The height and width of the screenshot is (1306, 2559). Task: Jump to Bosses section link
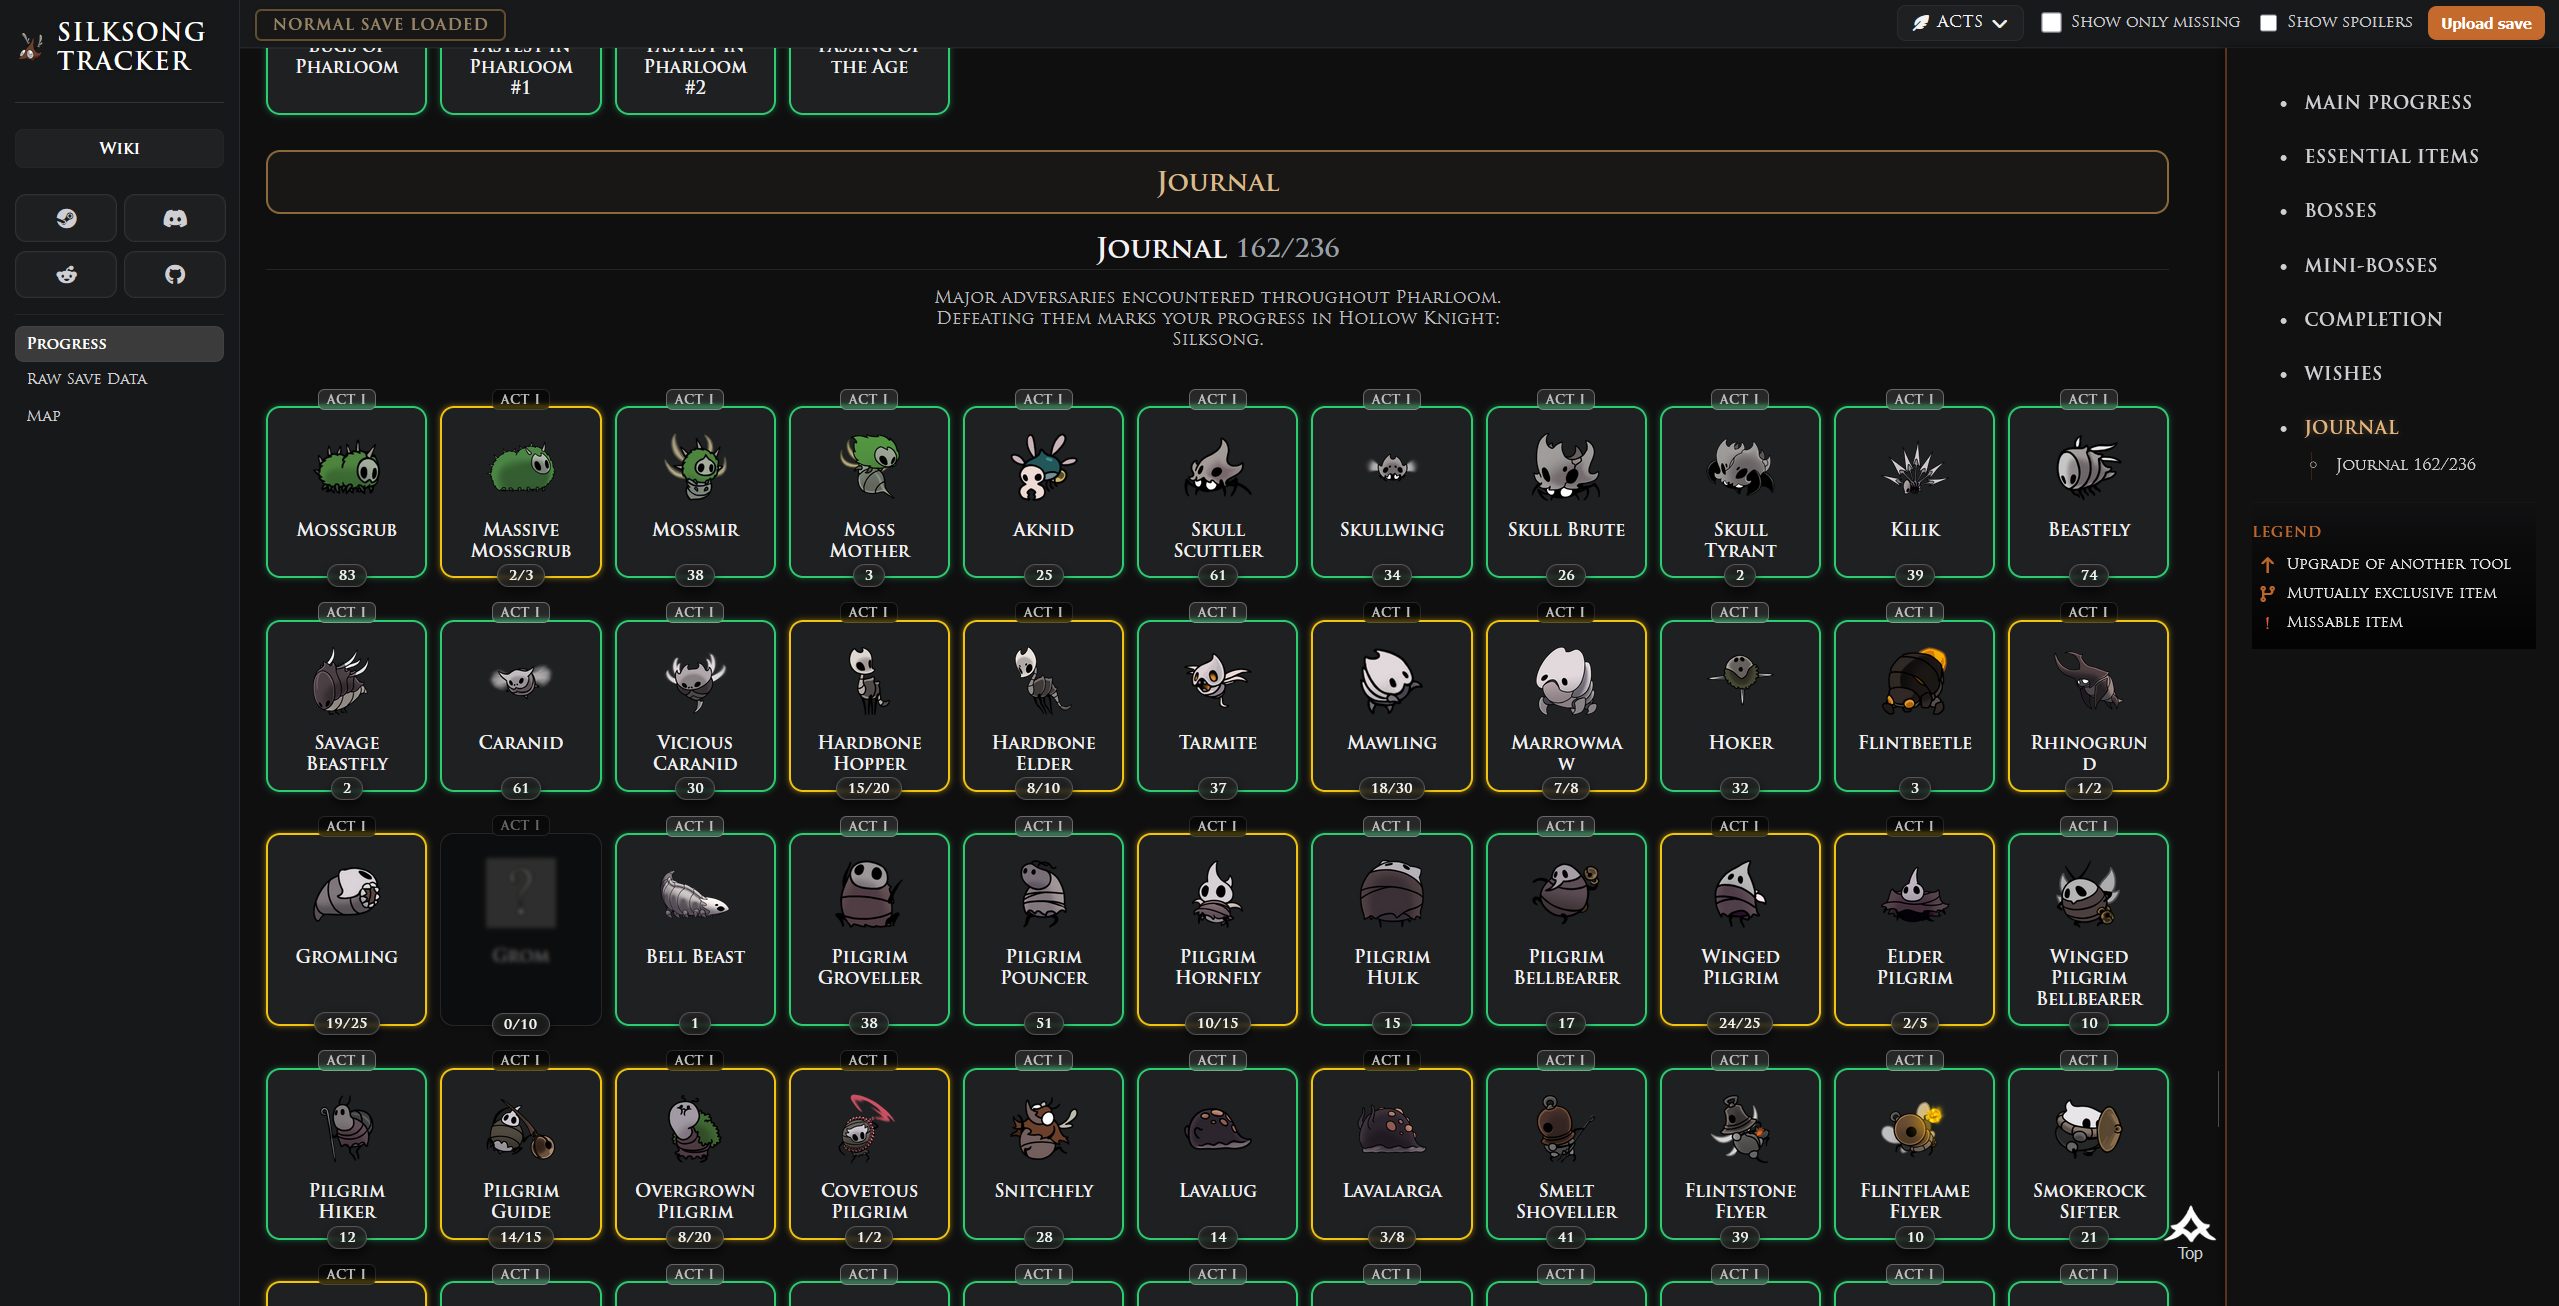click(2340, 210)
